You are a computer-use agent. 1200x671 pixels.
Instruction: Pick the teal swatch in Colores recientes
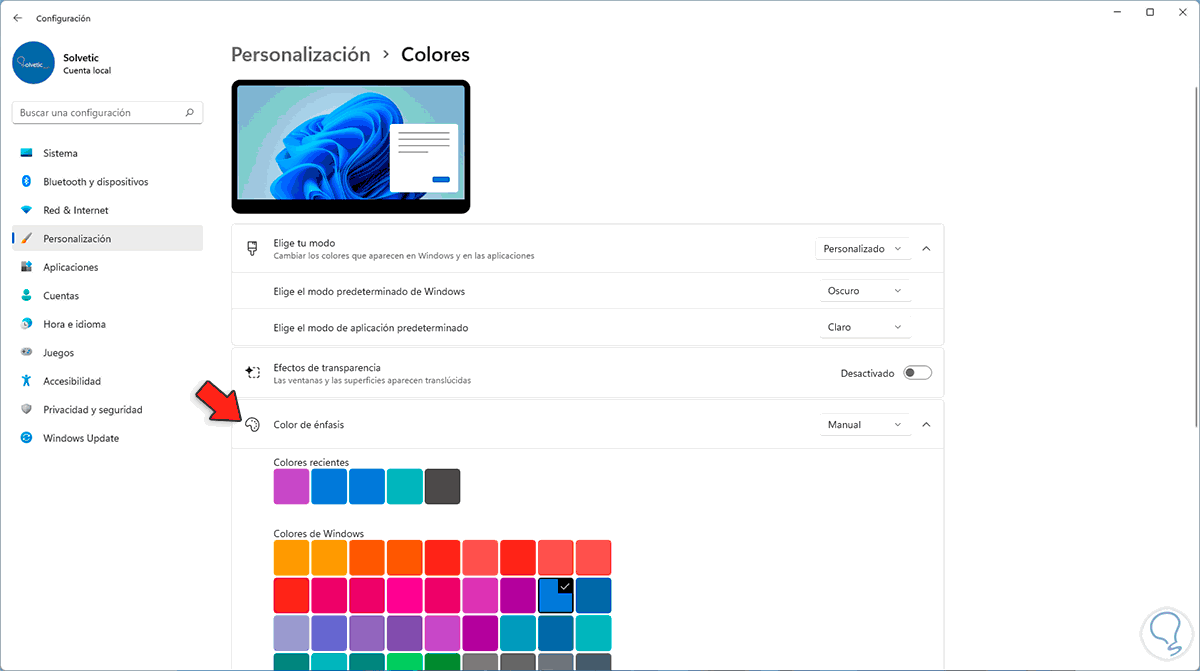click(405, 486)
